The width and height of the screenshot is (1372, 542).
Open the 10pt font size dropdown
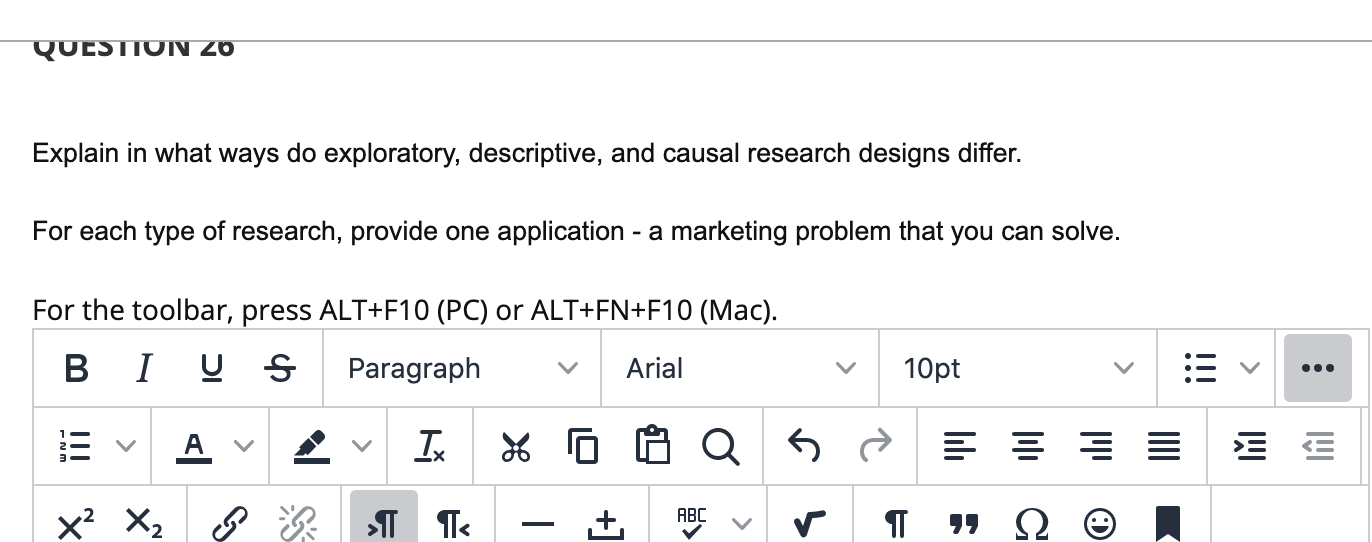(1019, 369)
